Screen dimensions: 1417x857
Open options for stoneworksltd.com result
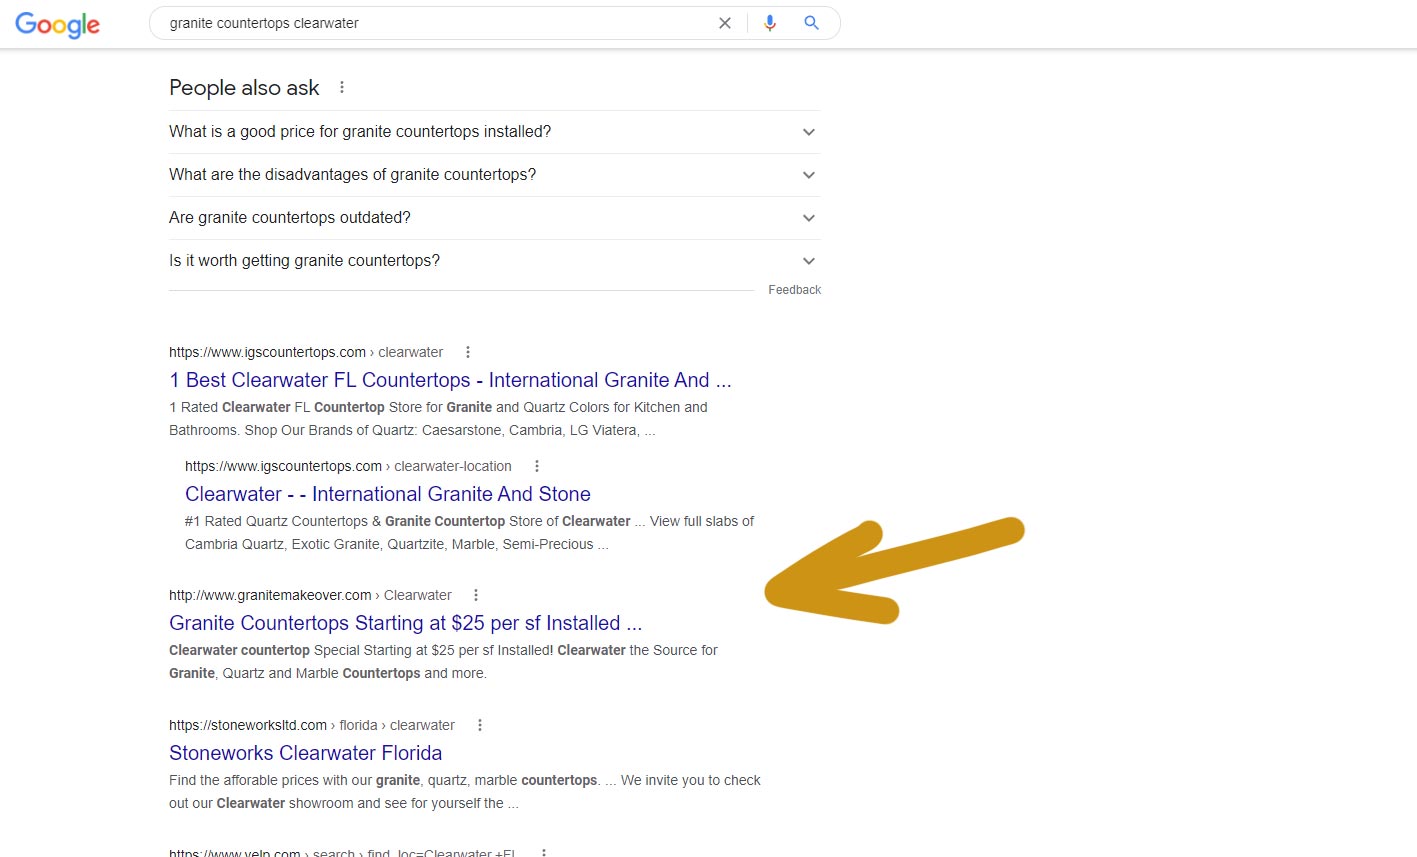point(480,725)
